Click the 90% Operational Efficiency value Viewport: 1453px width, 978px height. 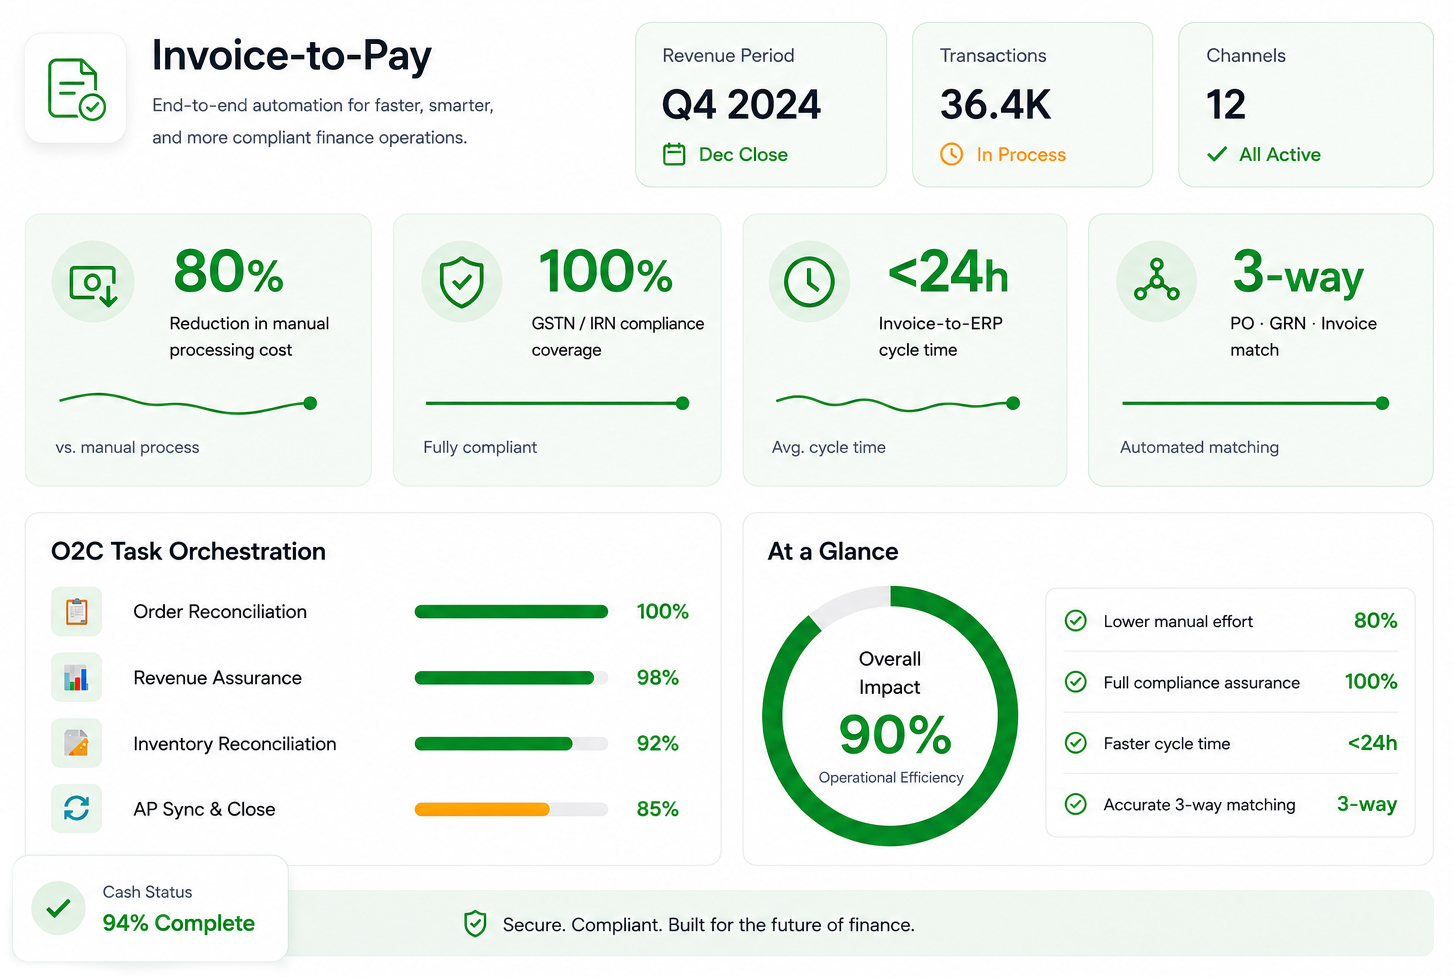point(895,736)
